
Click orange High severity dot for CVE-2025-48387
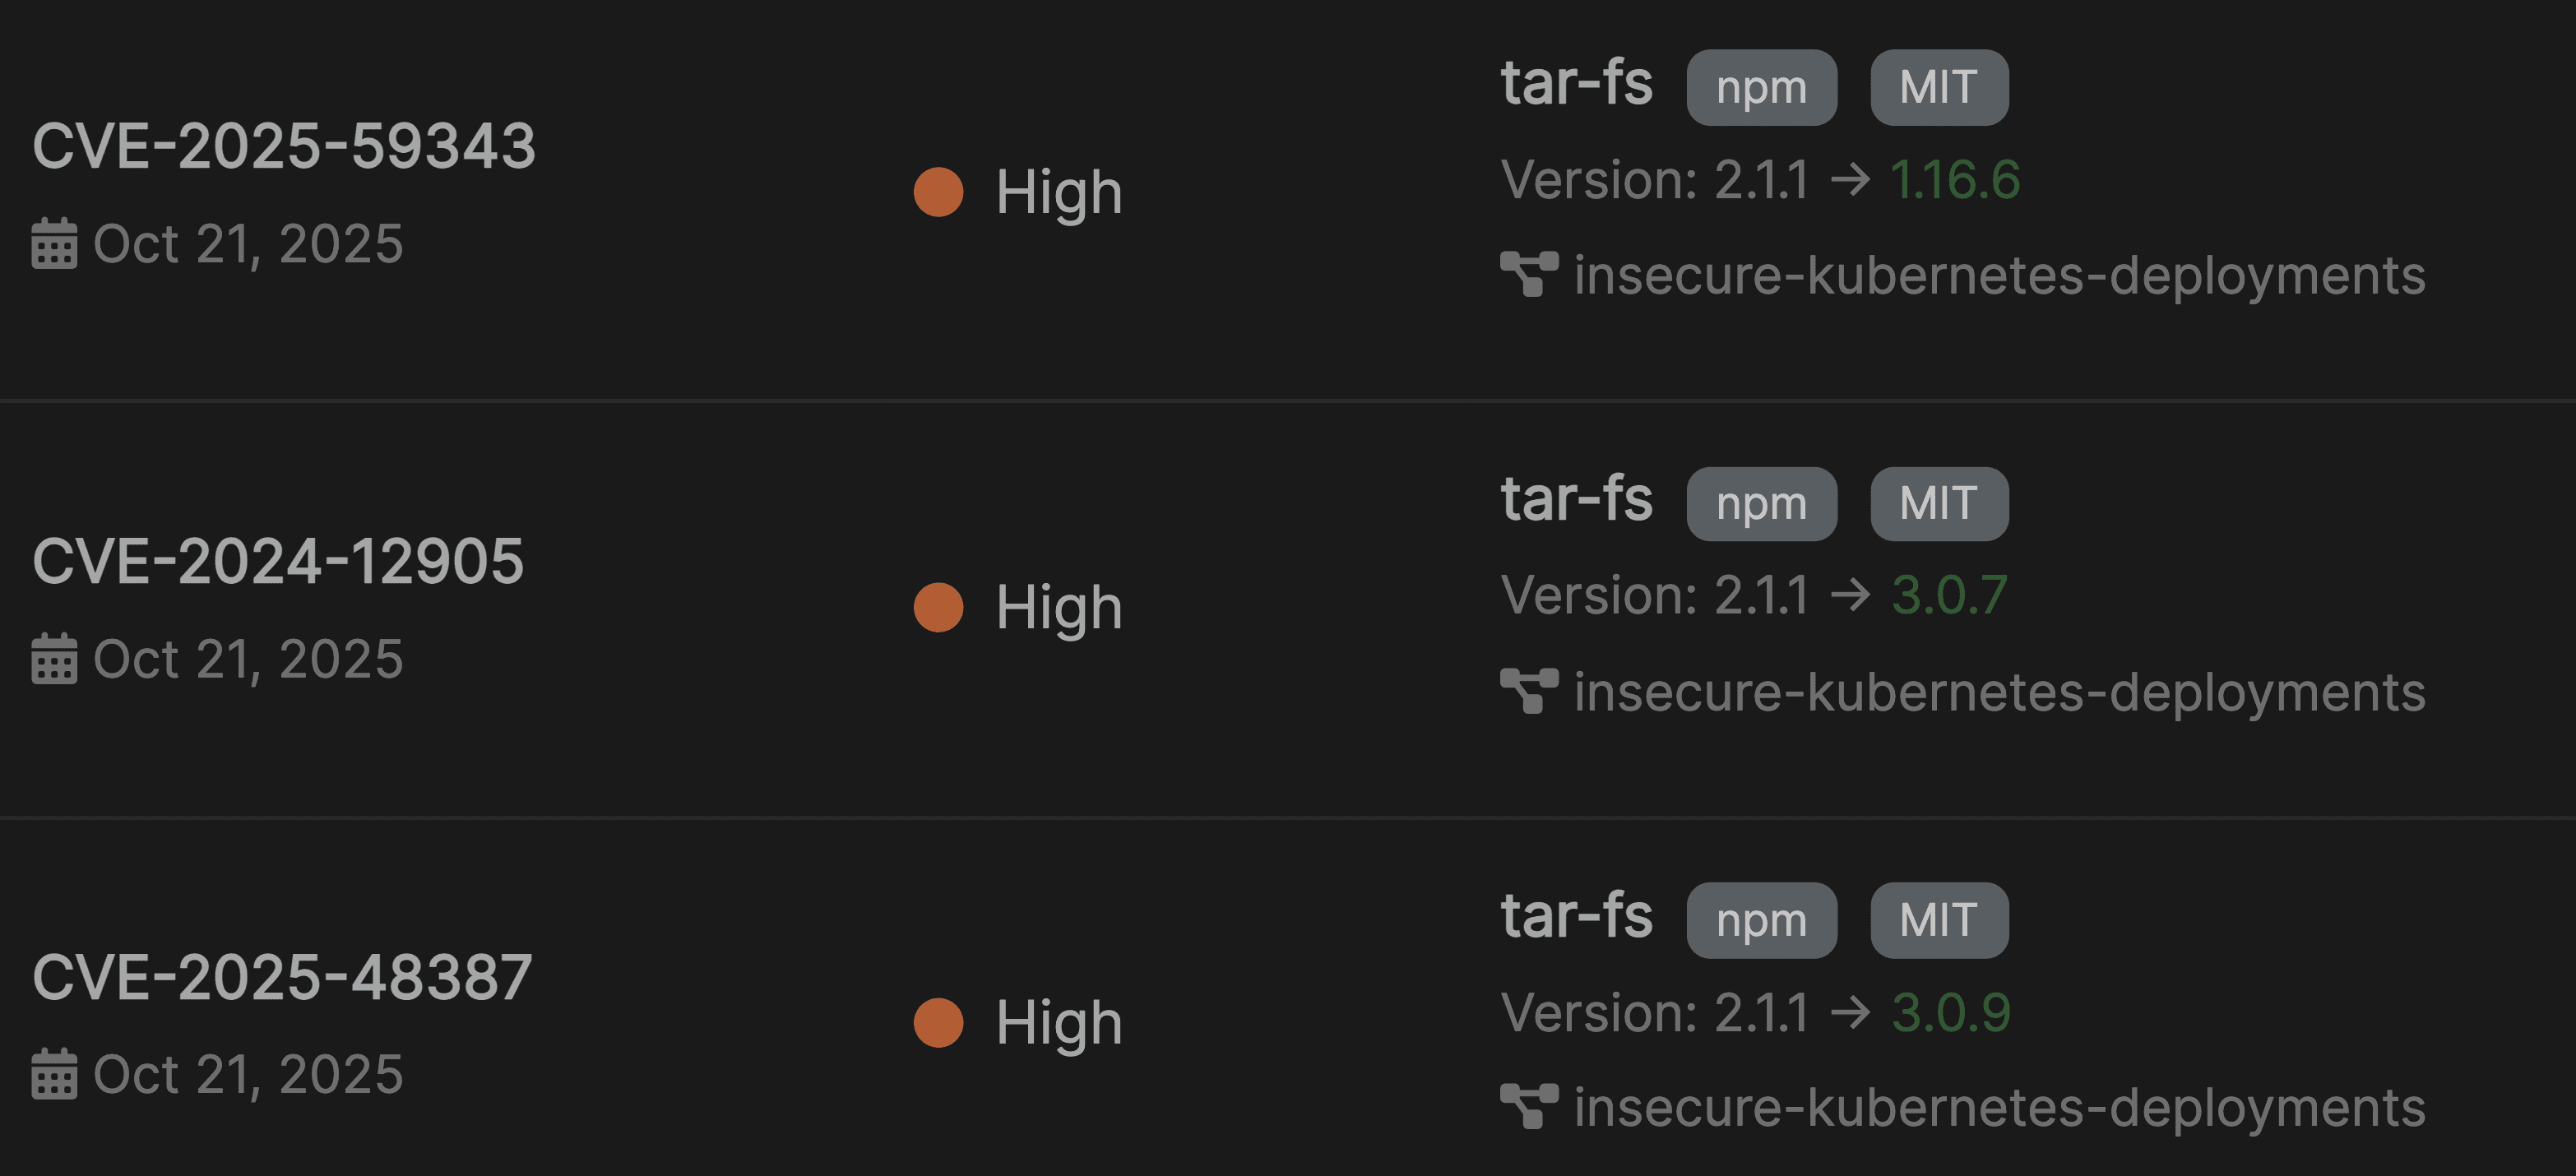(938, 1023)
